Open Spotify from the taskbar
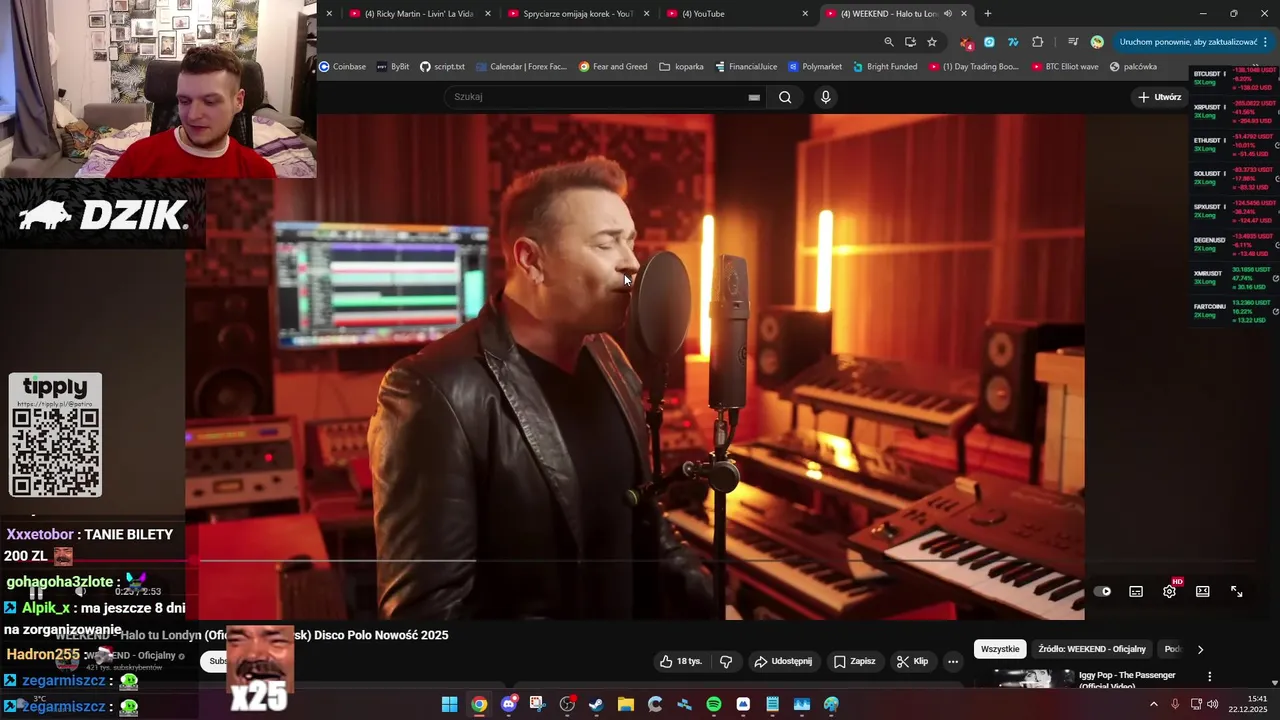Image resolution: width=1280 pixels, height=720 pixels. pyautogui.click(x=714, y=704)
